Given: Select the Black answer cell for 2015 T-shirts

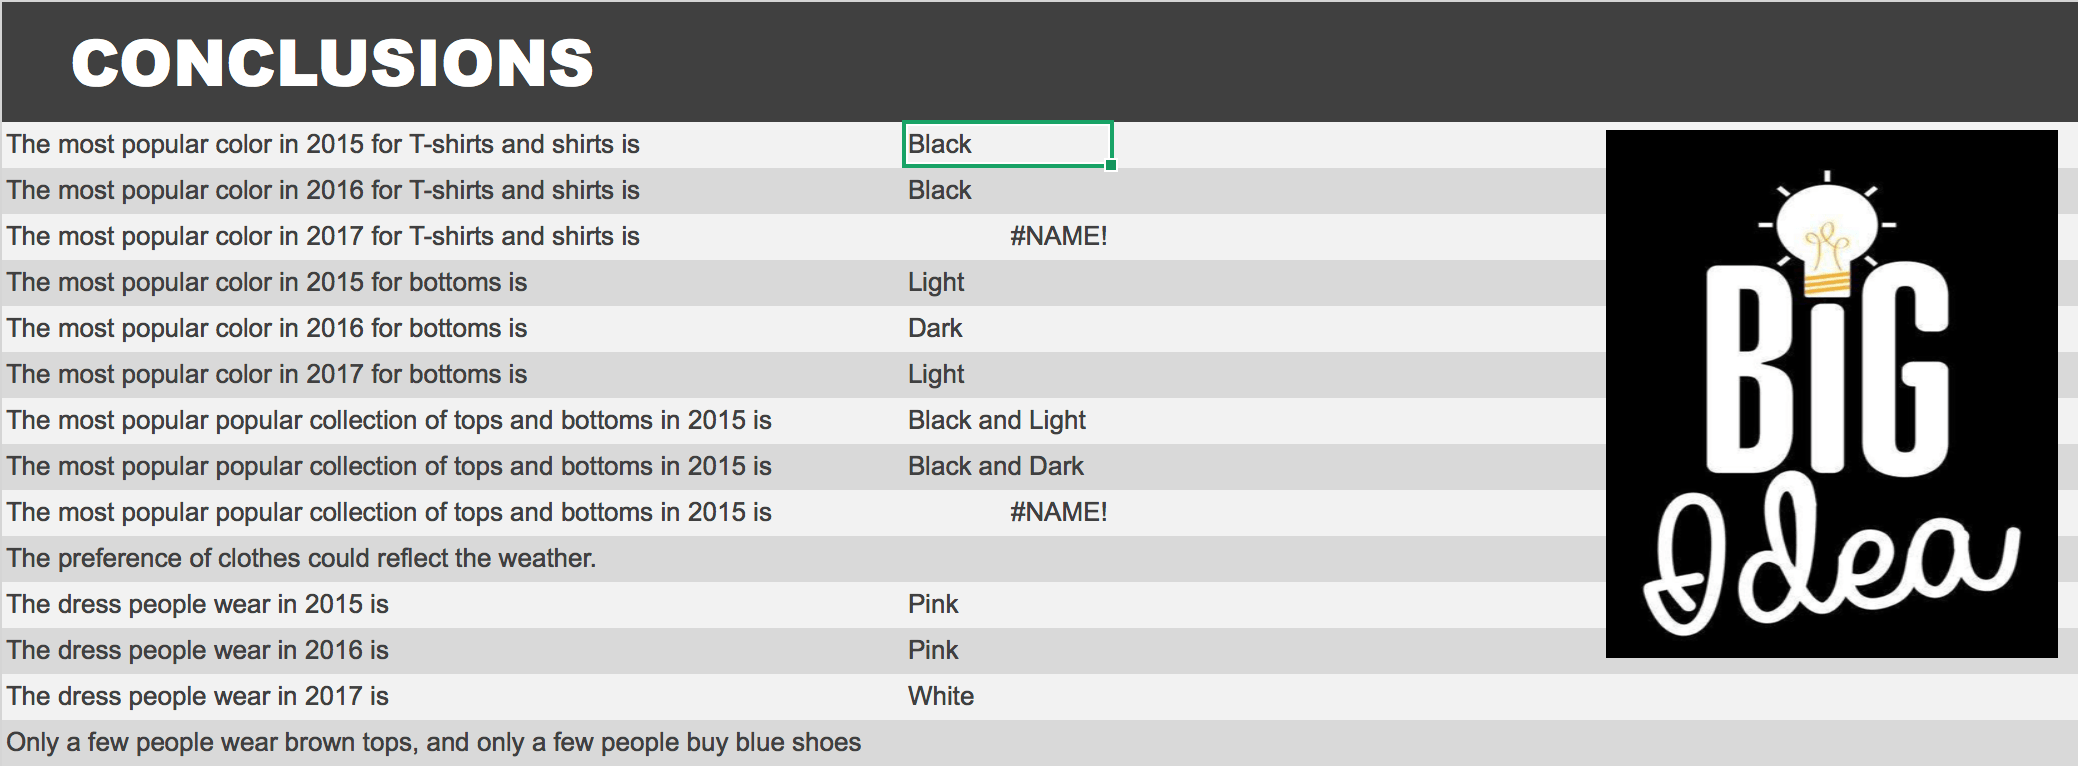Looking at the screenshot, I should coord(1006,144).
